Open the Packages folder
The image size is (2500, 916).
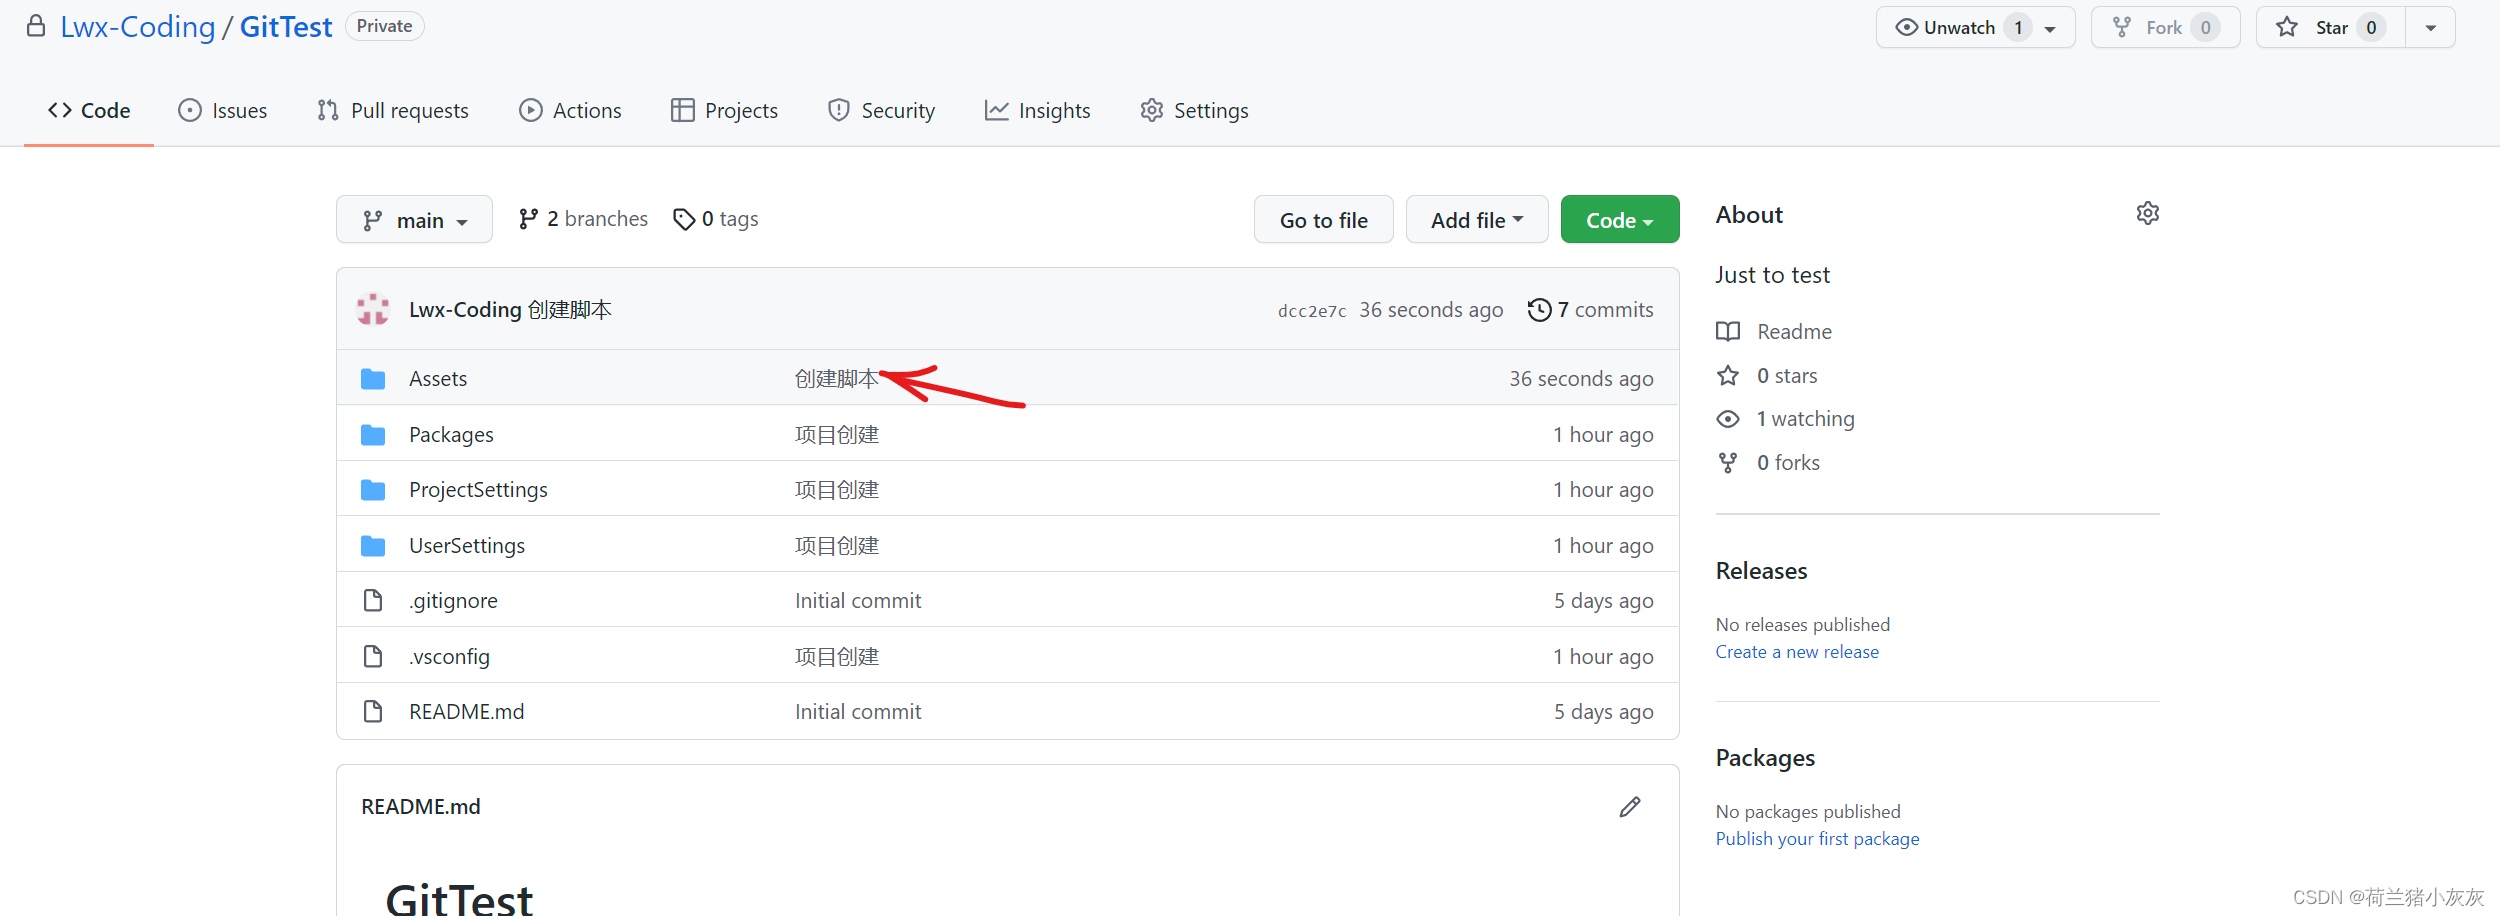451,434
